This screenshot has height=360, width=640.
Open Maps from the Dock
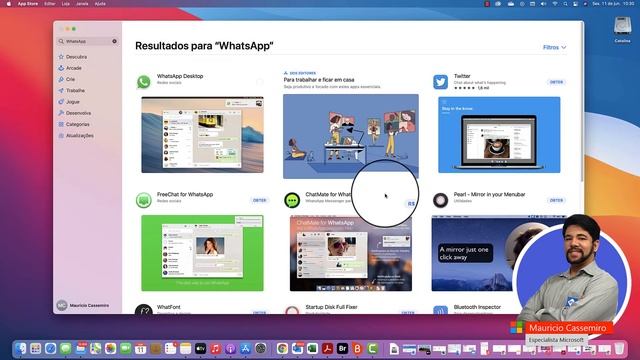pyautogui.click(x=96, y=349)
